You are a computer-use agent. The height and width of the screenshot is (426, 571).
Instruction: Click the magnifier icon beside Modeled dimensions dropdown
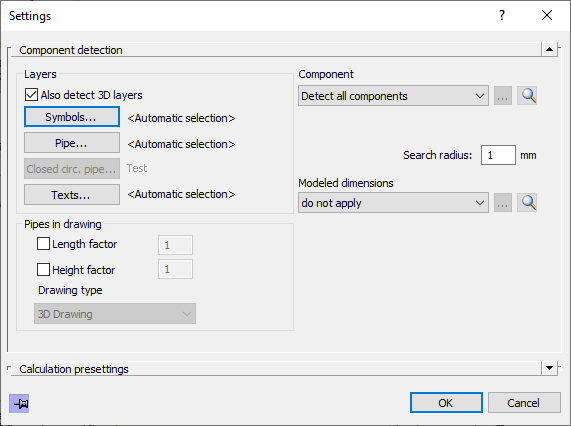[527, 202]
